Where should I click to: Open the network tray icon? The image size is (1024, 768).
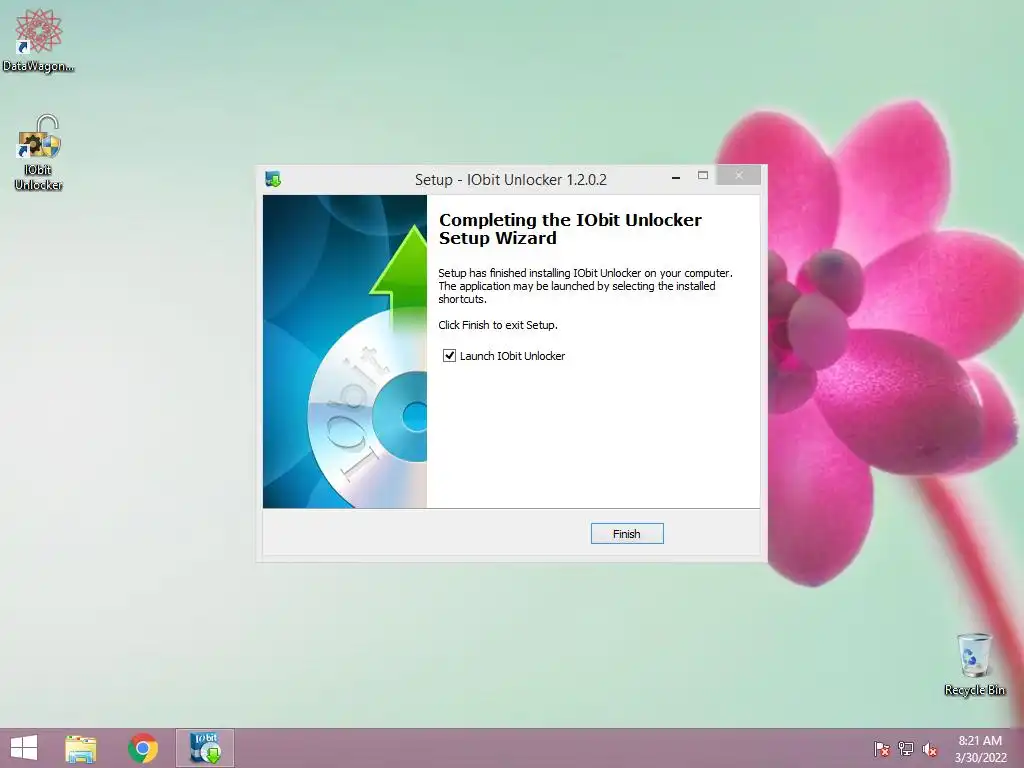click(906, 749)
